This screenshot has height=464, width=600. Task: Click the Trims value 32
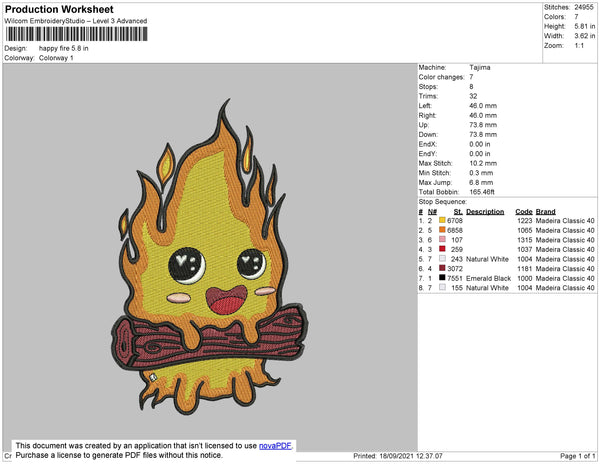(x=473, y=96)
